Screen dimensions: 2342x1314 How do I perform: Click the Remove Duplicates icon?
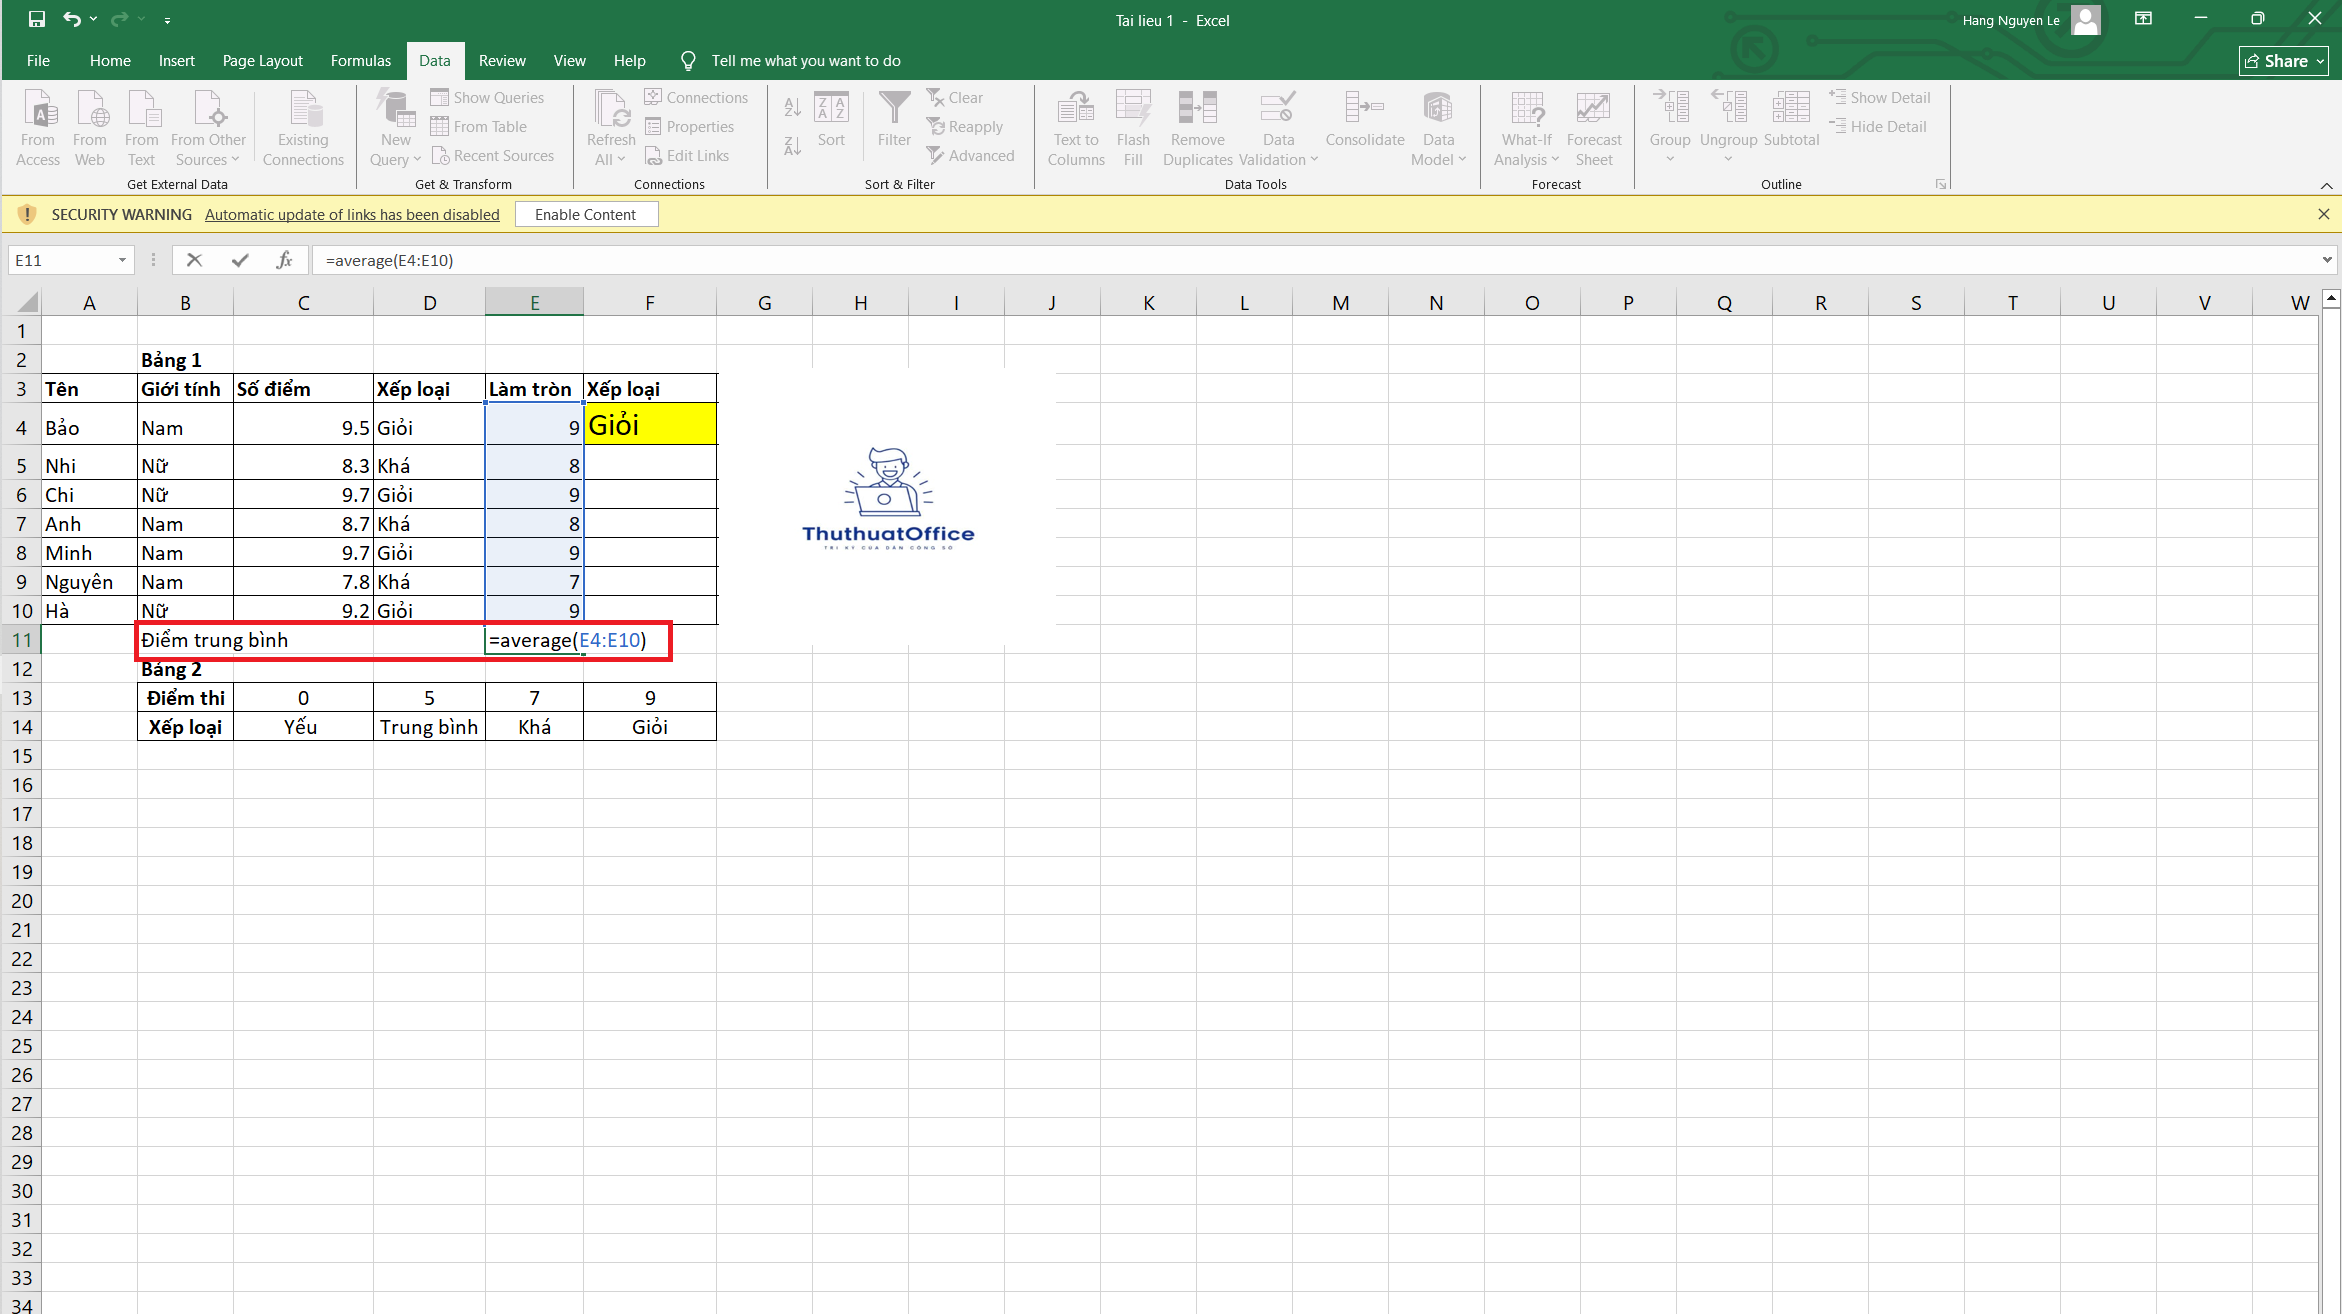point(1197,125)
